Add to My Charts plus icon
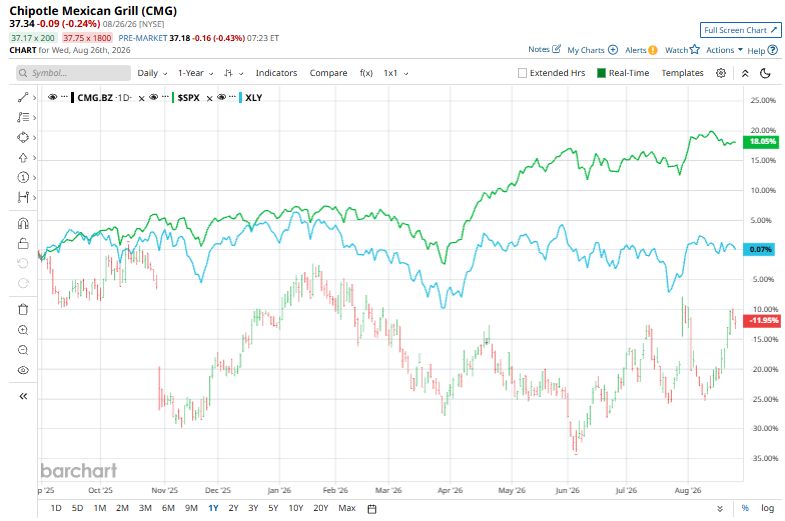 [x=613, y=50]
